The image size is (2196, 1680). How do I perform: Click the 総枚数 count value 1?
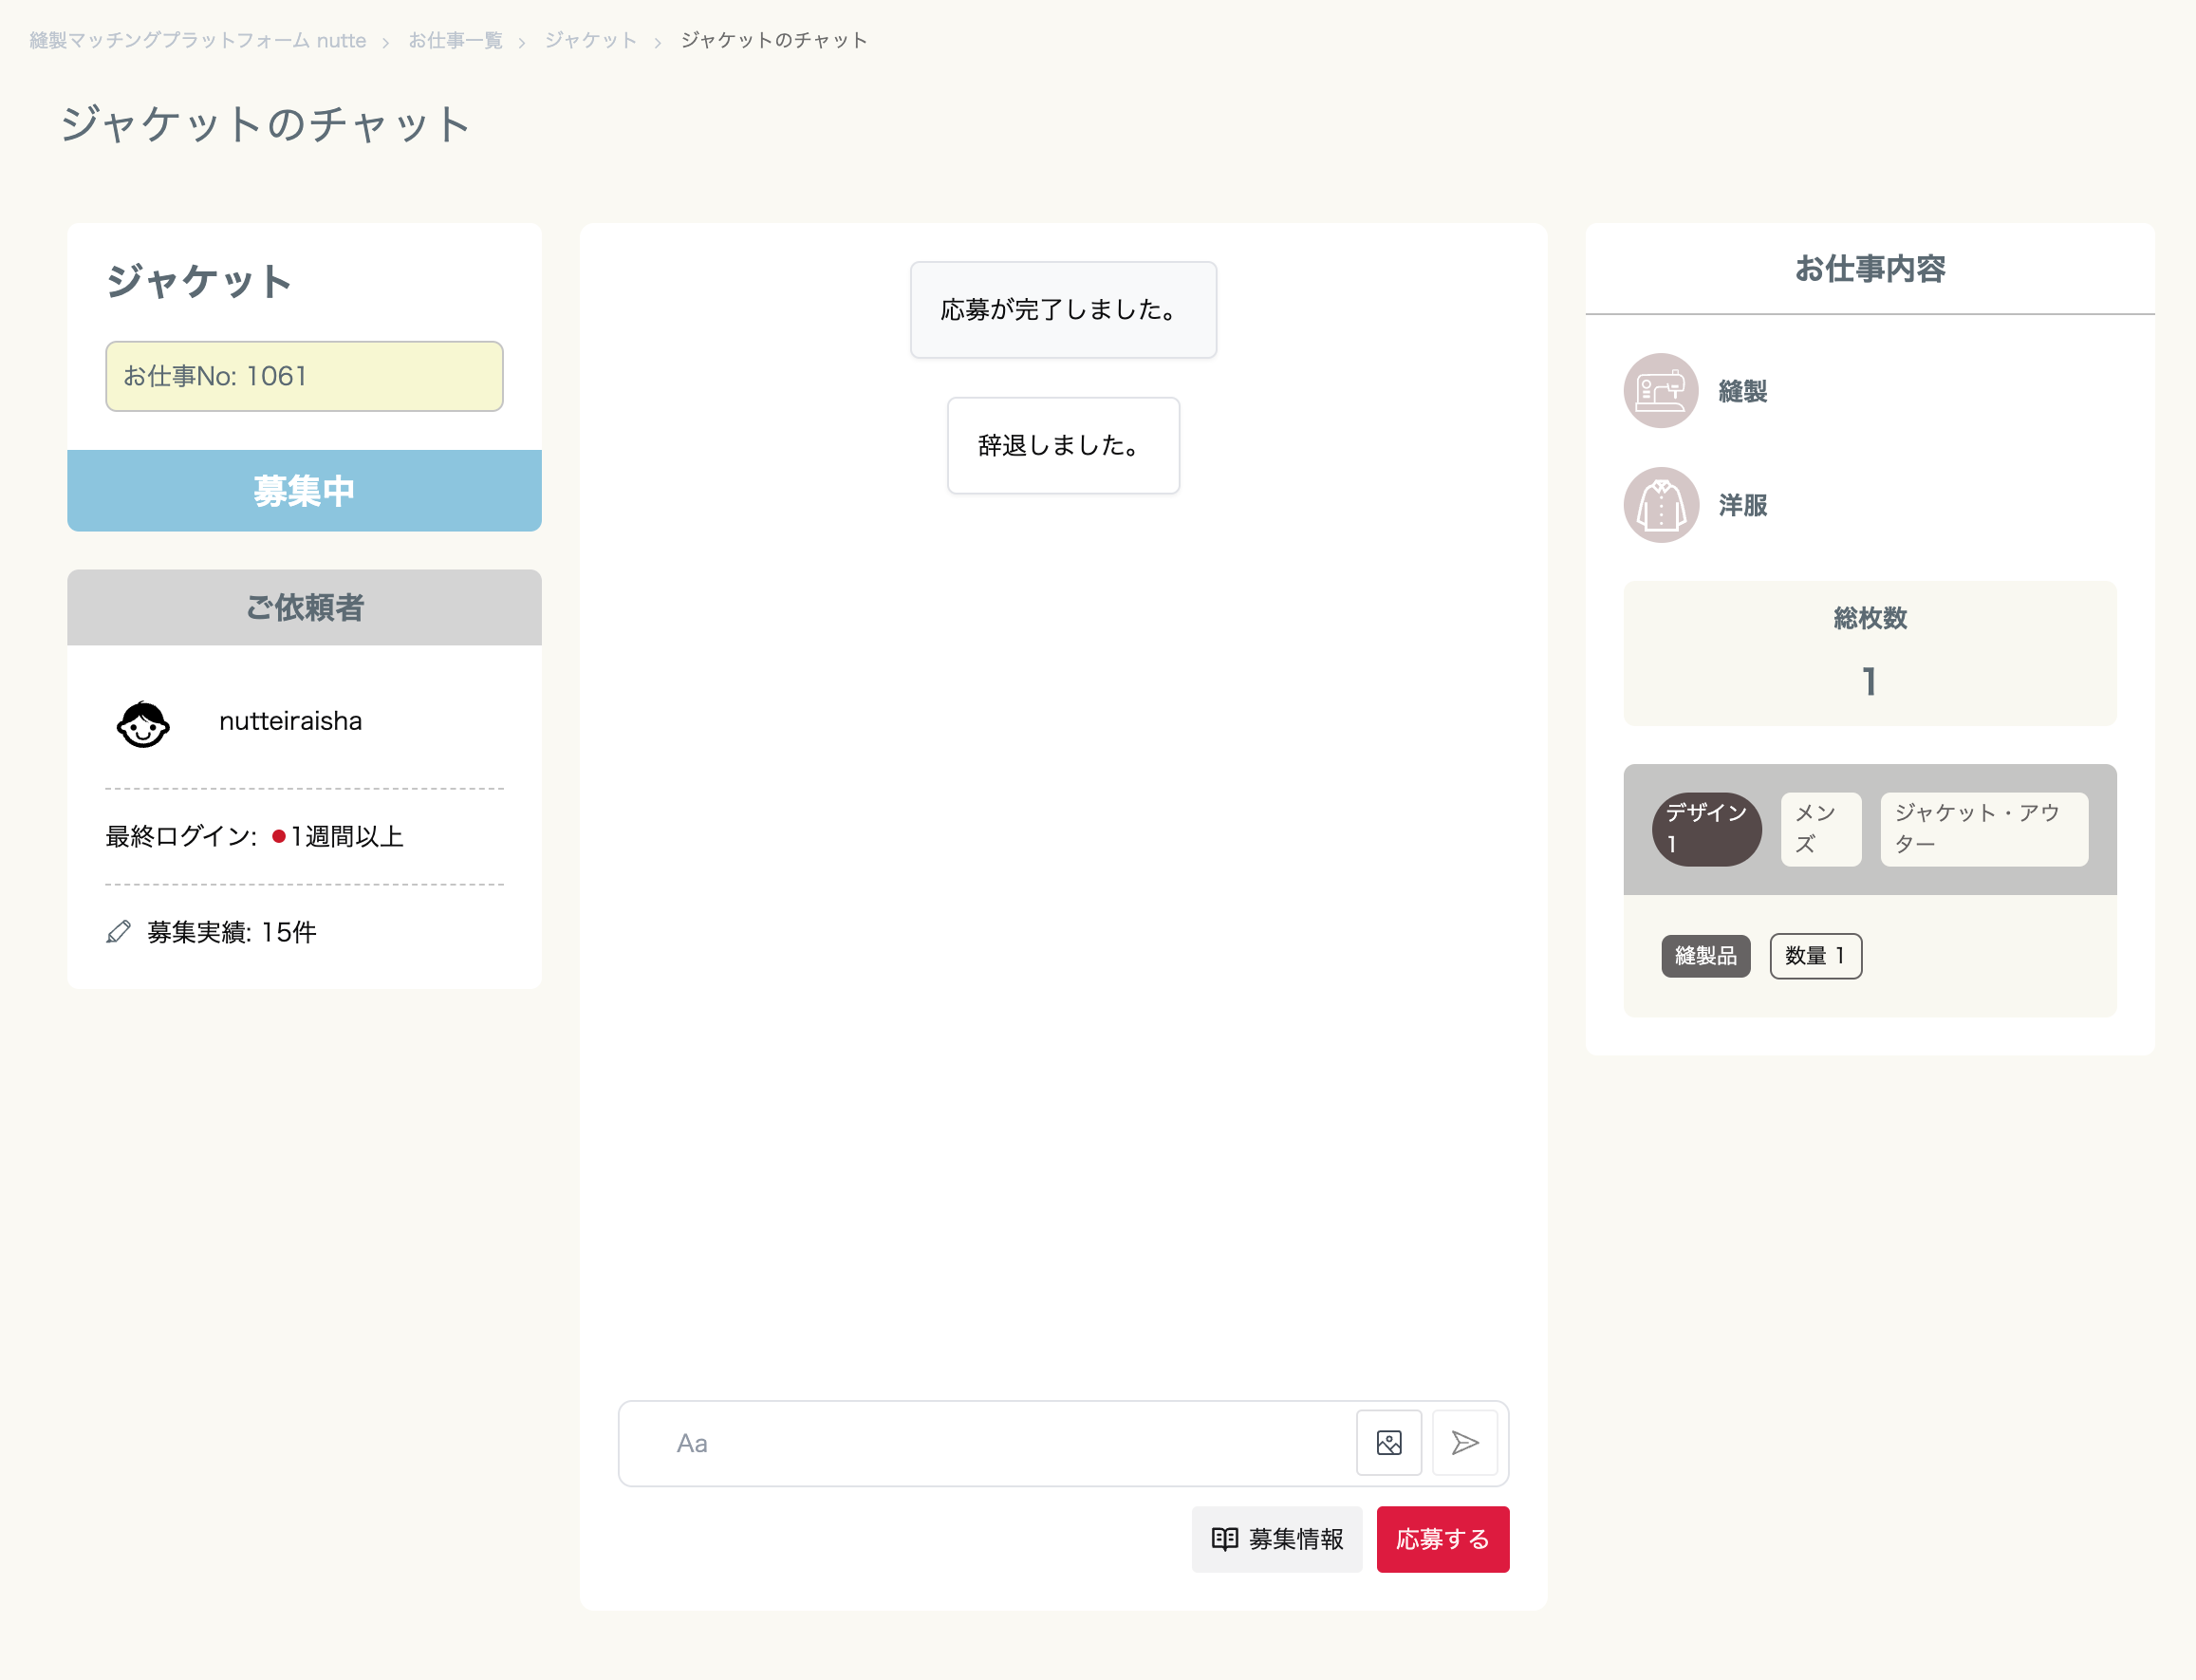pos(1869,681)
